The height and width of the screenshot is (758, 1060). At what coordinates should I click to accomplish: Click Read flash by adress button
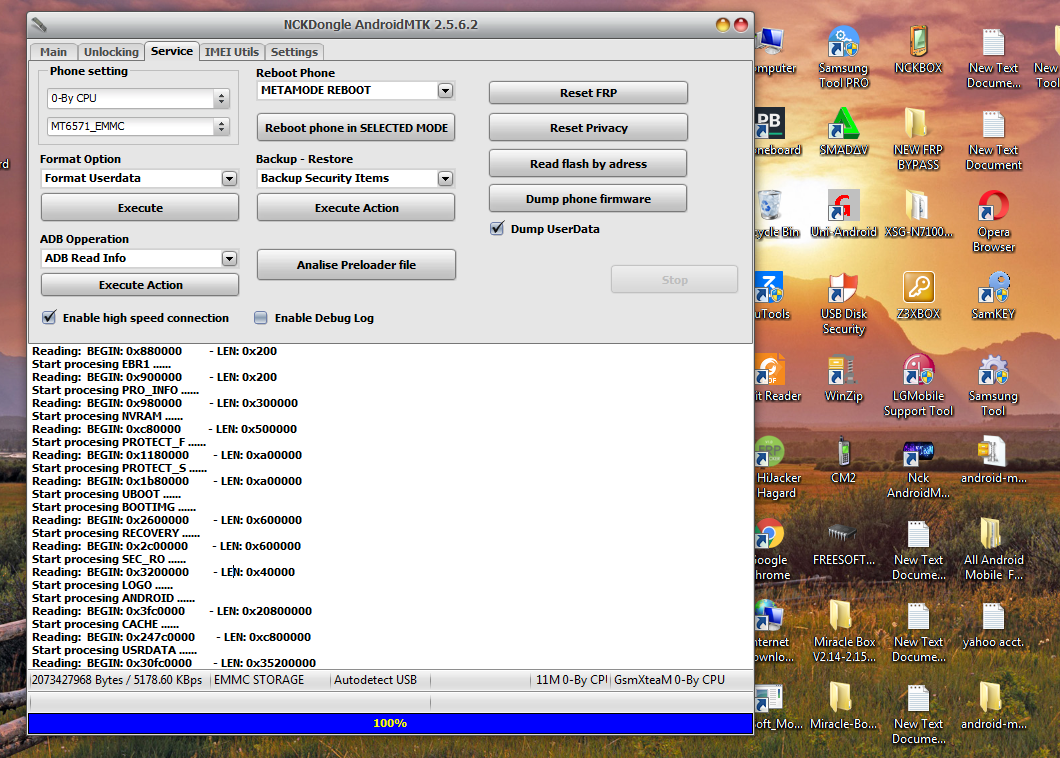[588, 164]
